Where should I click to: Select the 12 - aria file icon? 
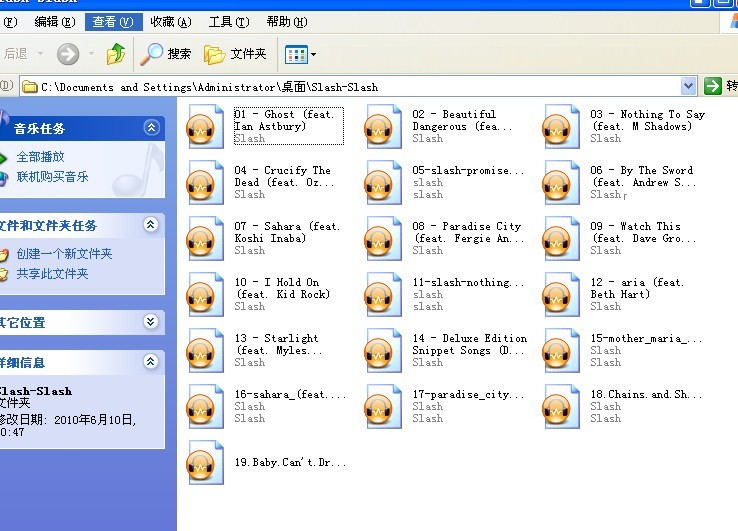pyautogui.click(x=561, y=295)
